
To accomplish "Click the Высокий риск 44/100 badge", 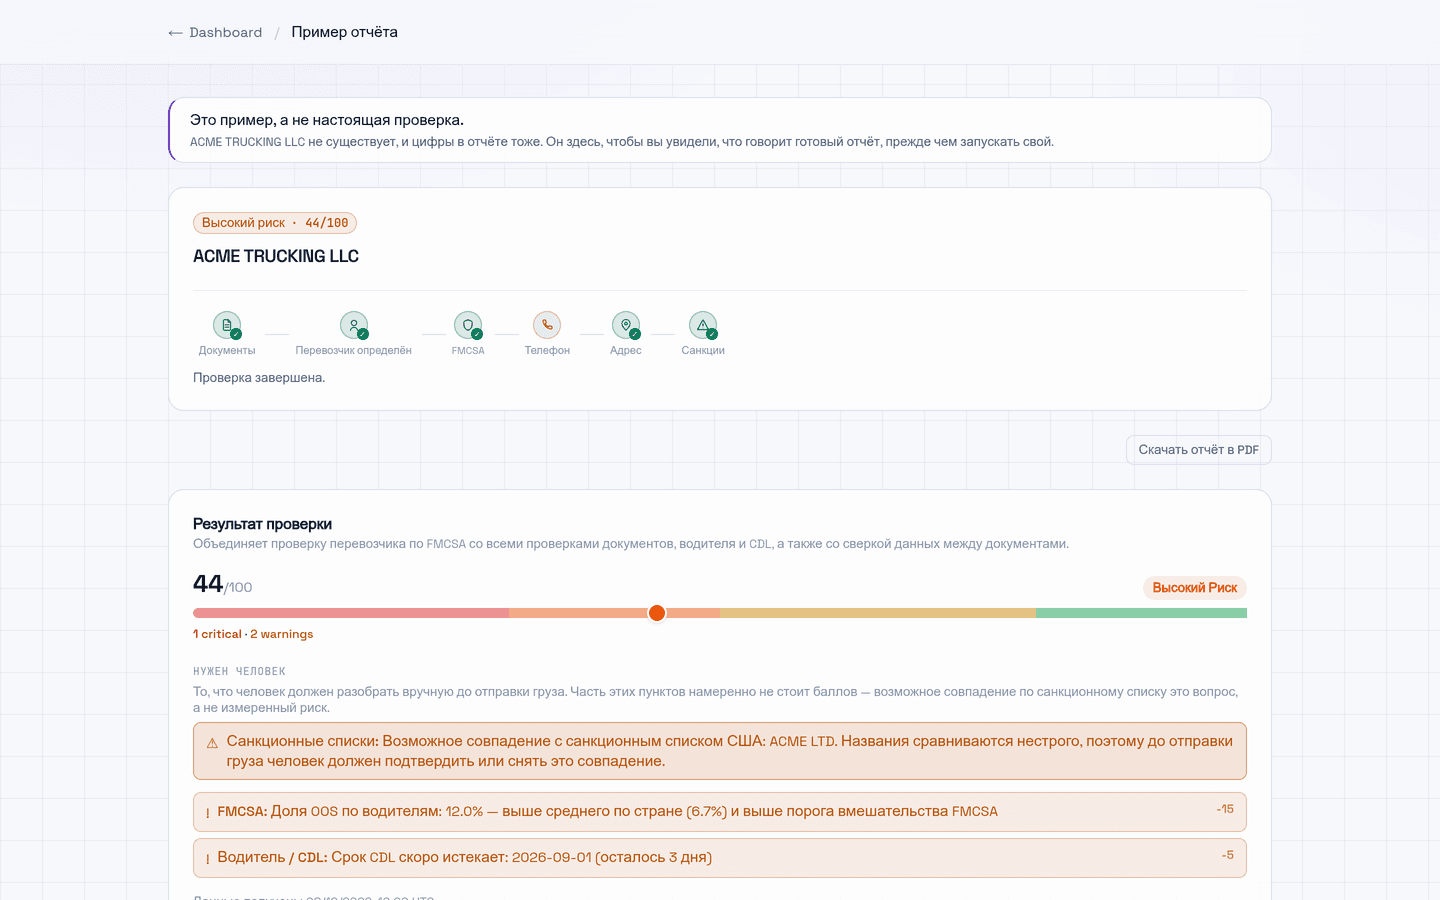I will (x=275, y=223).
